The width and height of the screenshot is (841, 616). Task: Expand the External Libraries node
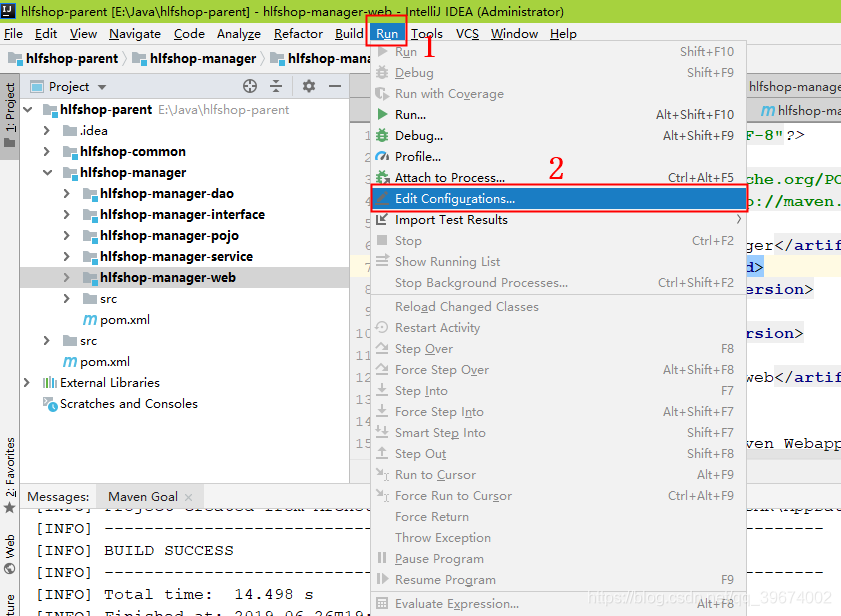[x=27, y=383]
